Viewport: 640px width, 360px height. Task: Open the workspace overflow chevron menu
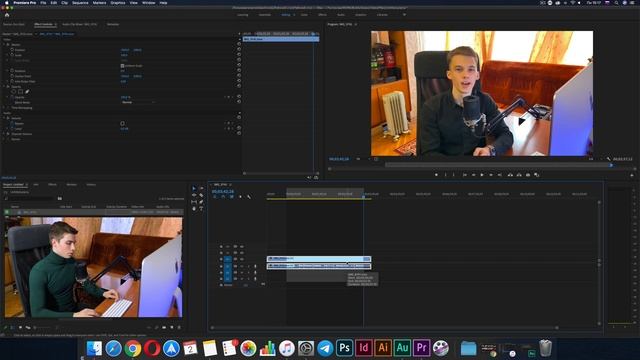point(404,15)
